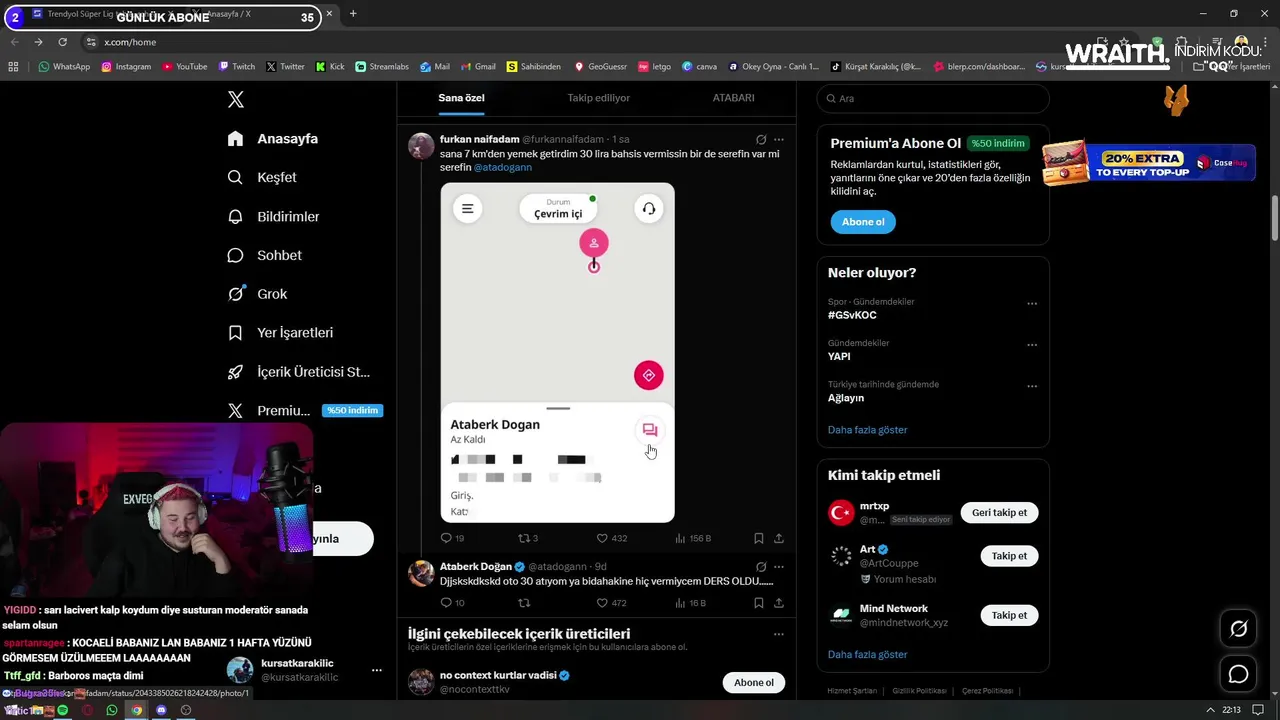The height and width of the screenshot is (720, 1280).
Task: Open more options for YAPI trend
Action: [1032, 345]
